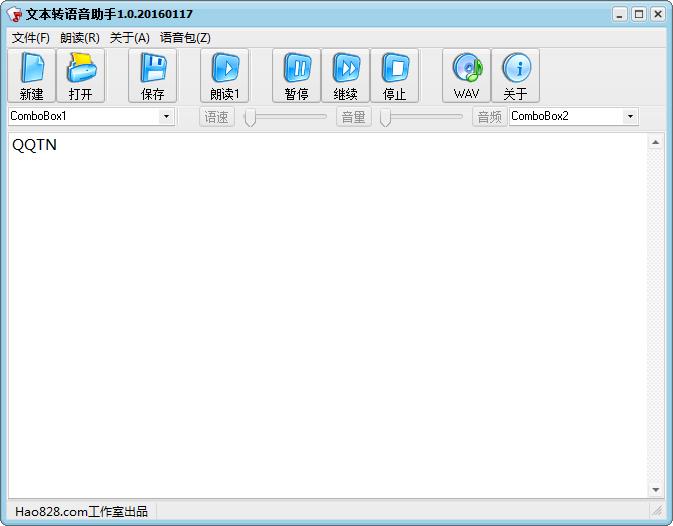Expand the ComboBox1 dropdown
Image resolution: width=673 pixels, height=526 pixels.
166,117
